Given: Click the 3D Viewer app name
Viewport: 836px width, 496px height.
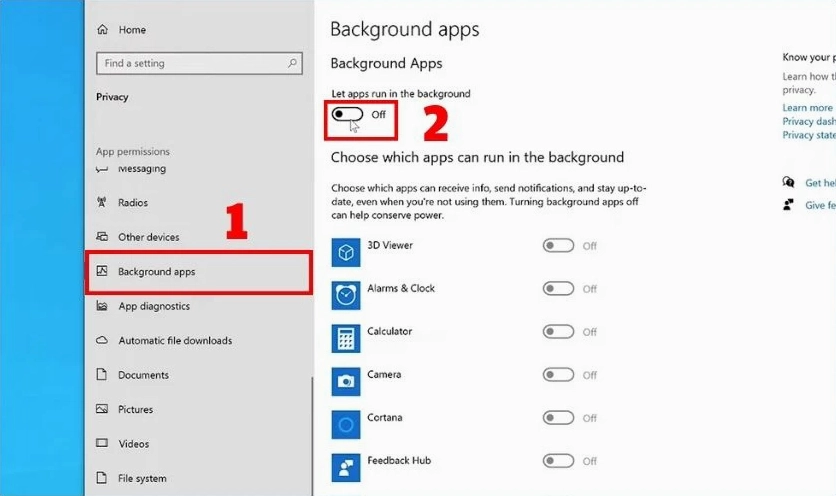Looking at the screenshot, I should click(390, 245).
